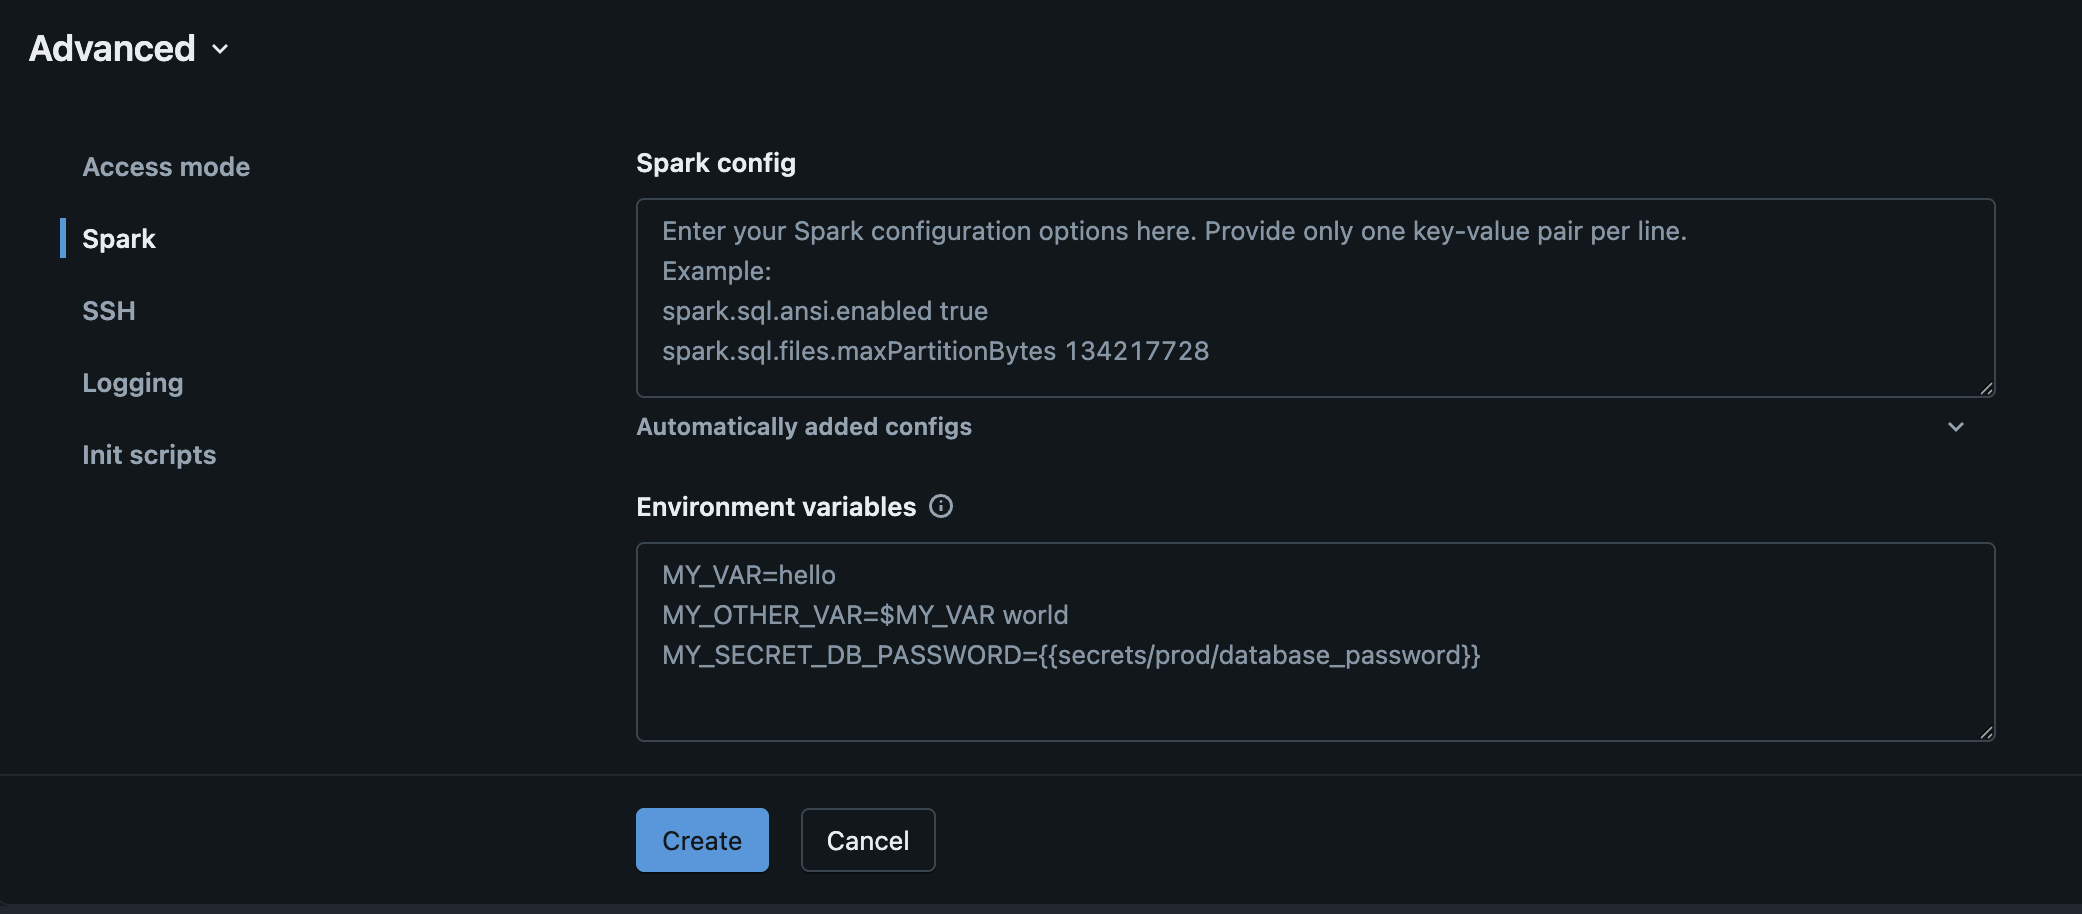The height and width of the screenshot is (914, 2082).
Task: Open SSH settings
Action: 108,310
